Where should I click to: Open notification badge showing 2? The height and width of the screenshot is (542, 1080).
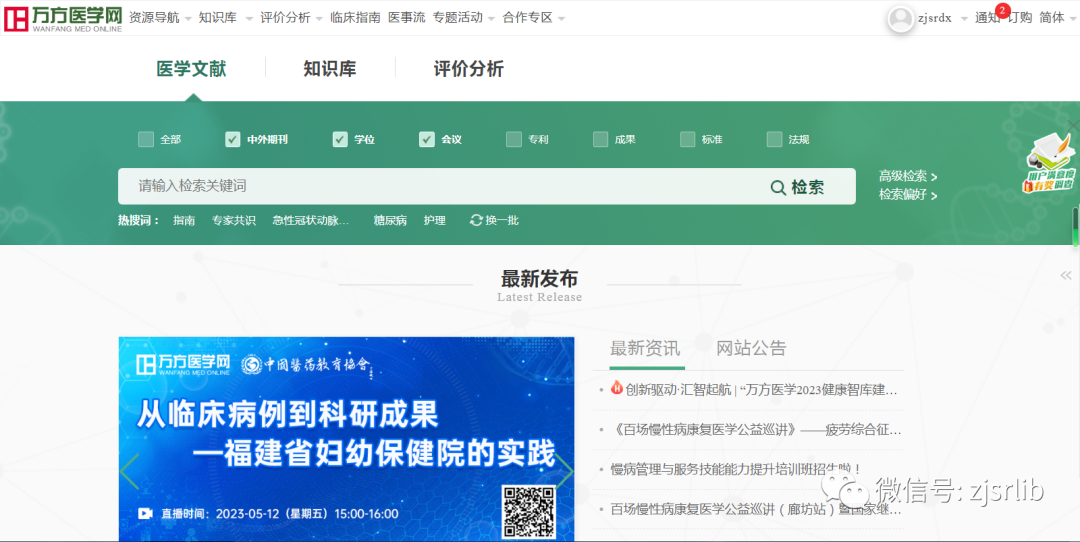tap(1002, 10)
